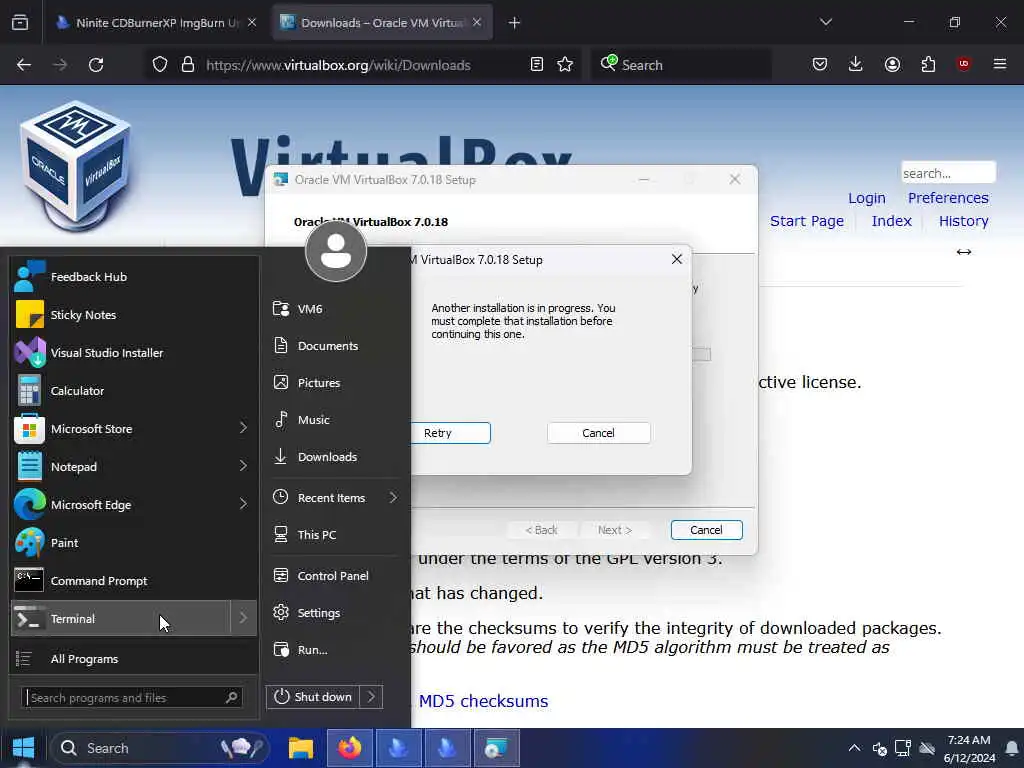Click the user account avatar picture
This screenshot has height=768, width=1024.
pos(336,251)
